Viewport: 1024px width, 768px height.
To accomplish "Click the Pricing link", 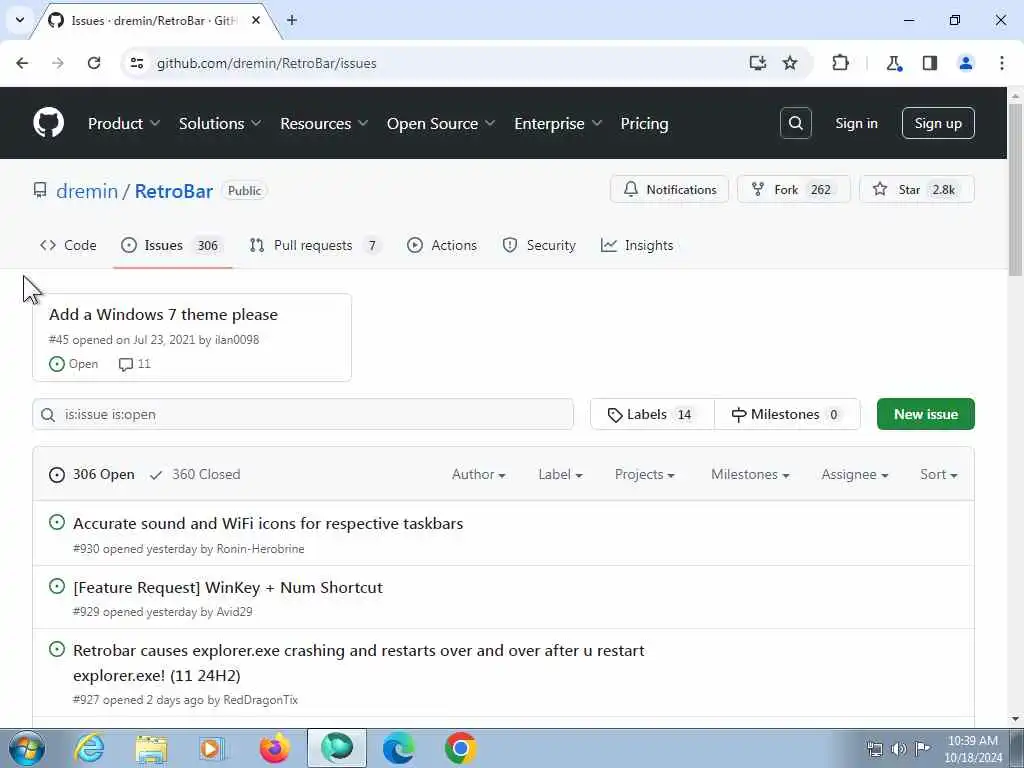I will (x=644, y=123).
